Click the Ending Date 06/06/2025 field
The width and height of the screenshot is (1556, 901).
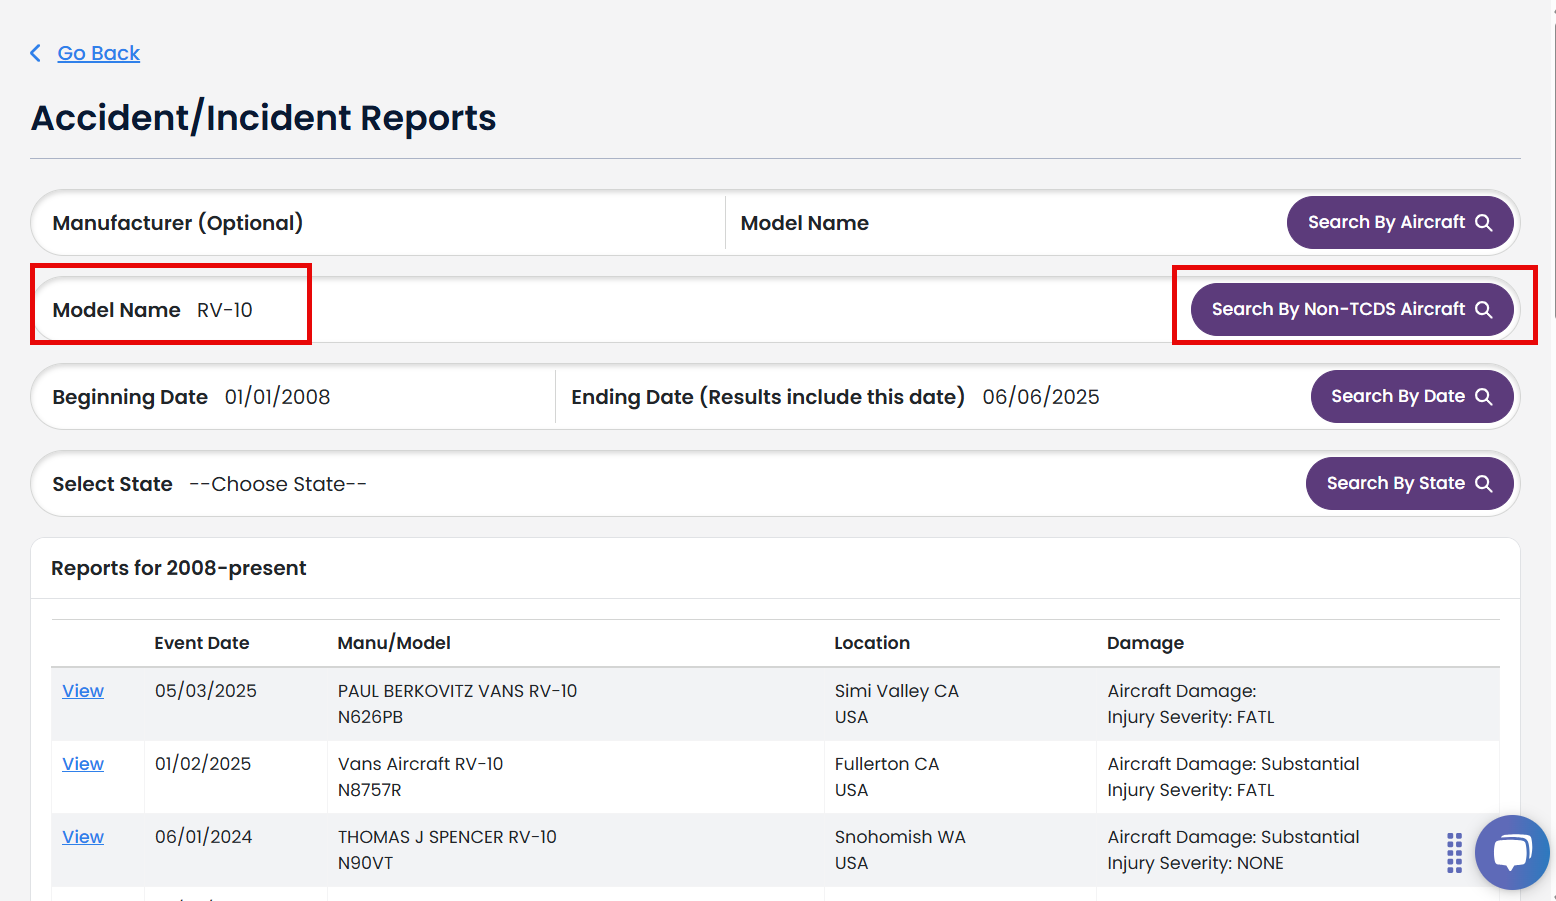pos(1040,396)
